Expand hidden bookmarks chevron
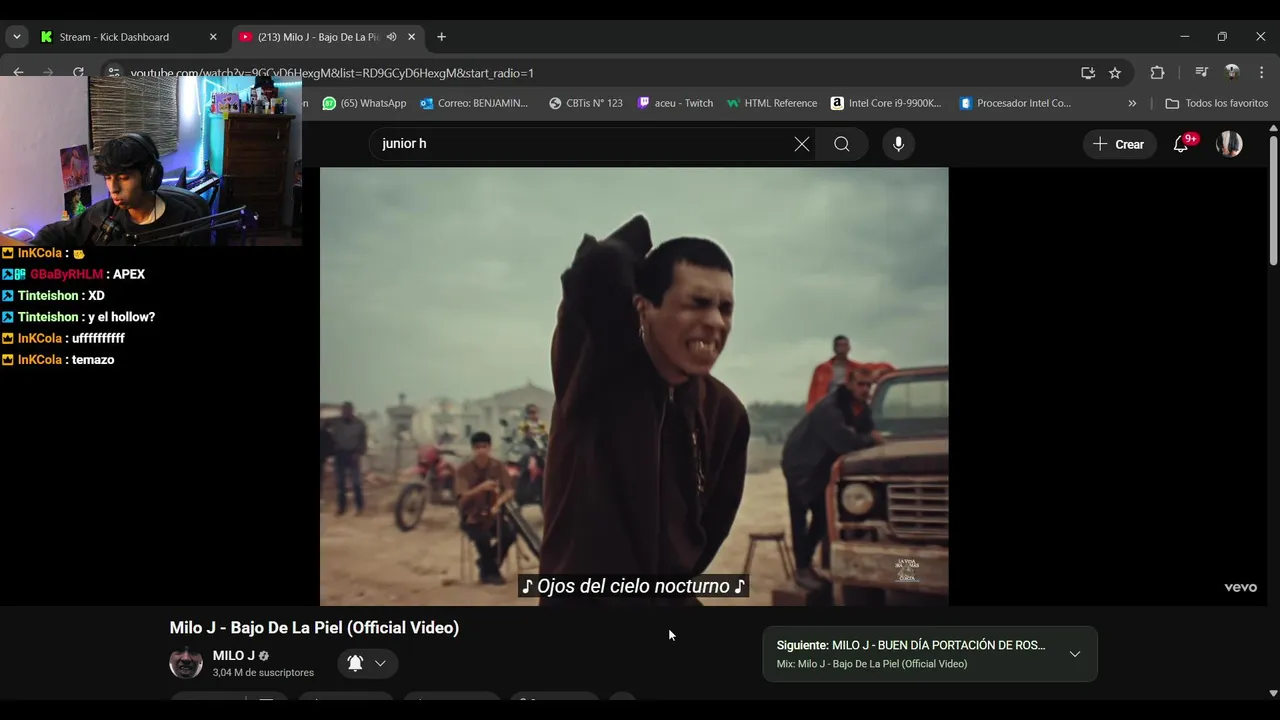 pos(1132,103)
